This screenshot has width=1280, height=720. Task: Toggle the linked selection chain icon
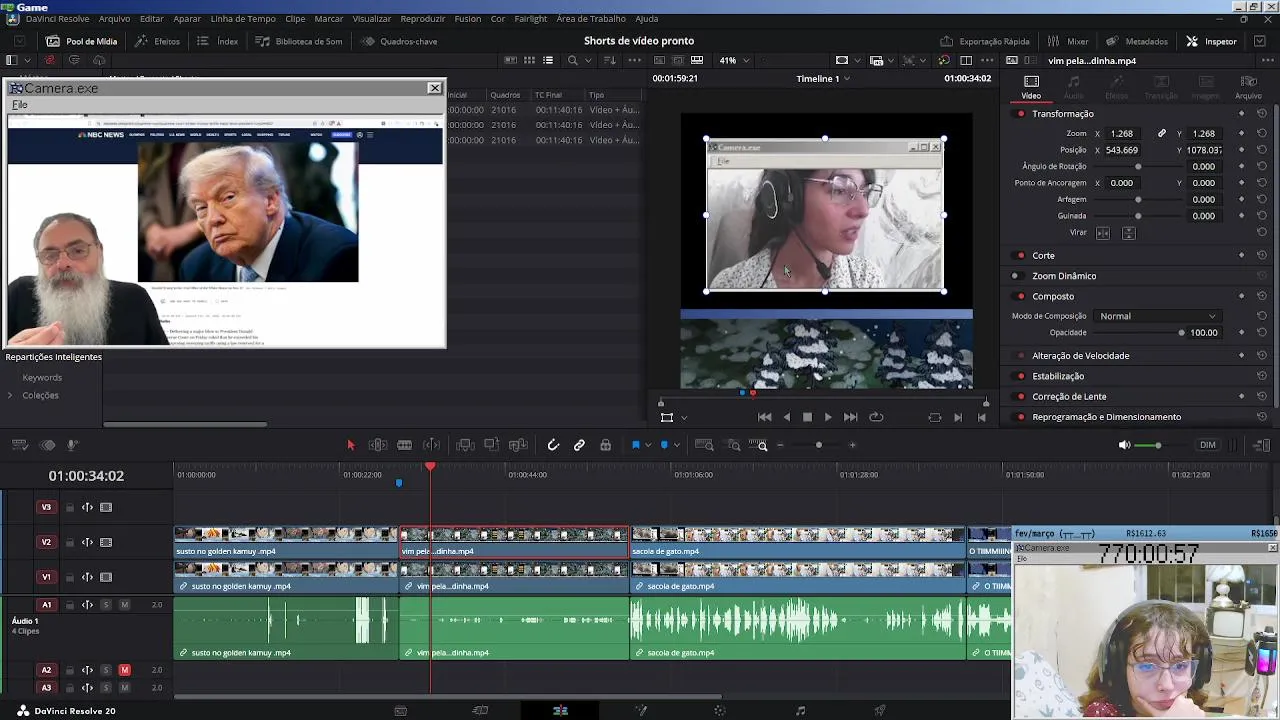click(579, 445)
